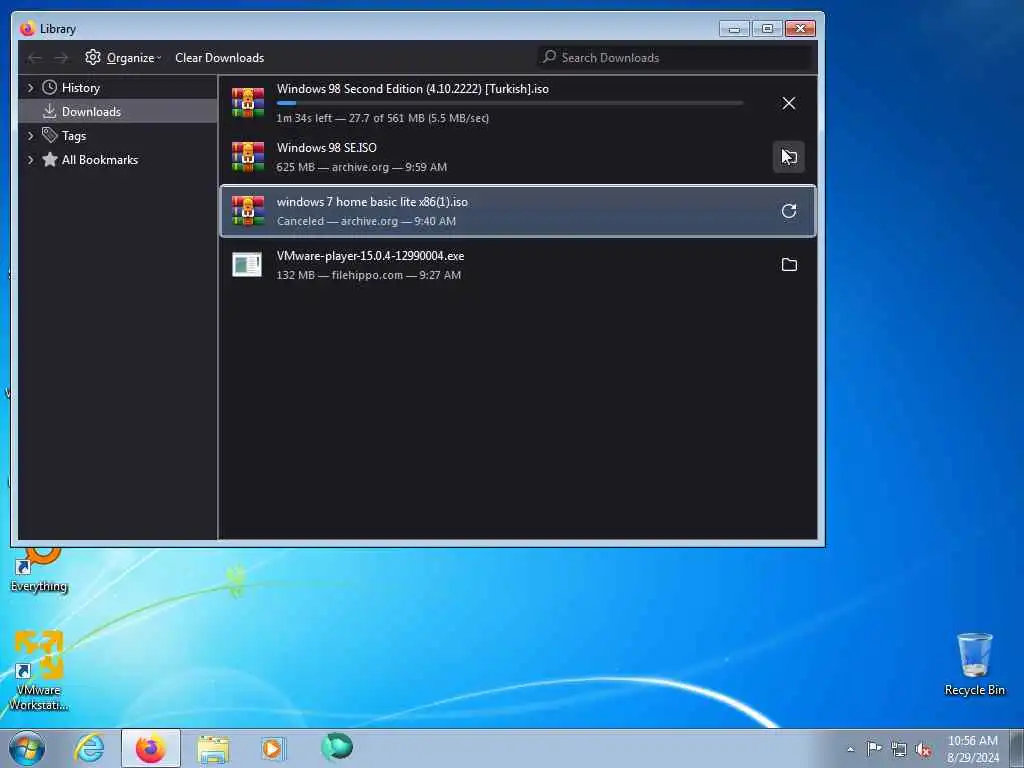Click the Organize gear icon
1024x768 pixels.
click(x=93, y=57)
